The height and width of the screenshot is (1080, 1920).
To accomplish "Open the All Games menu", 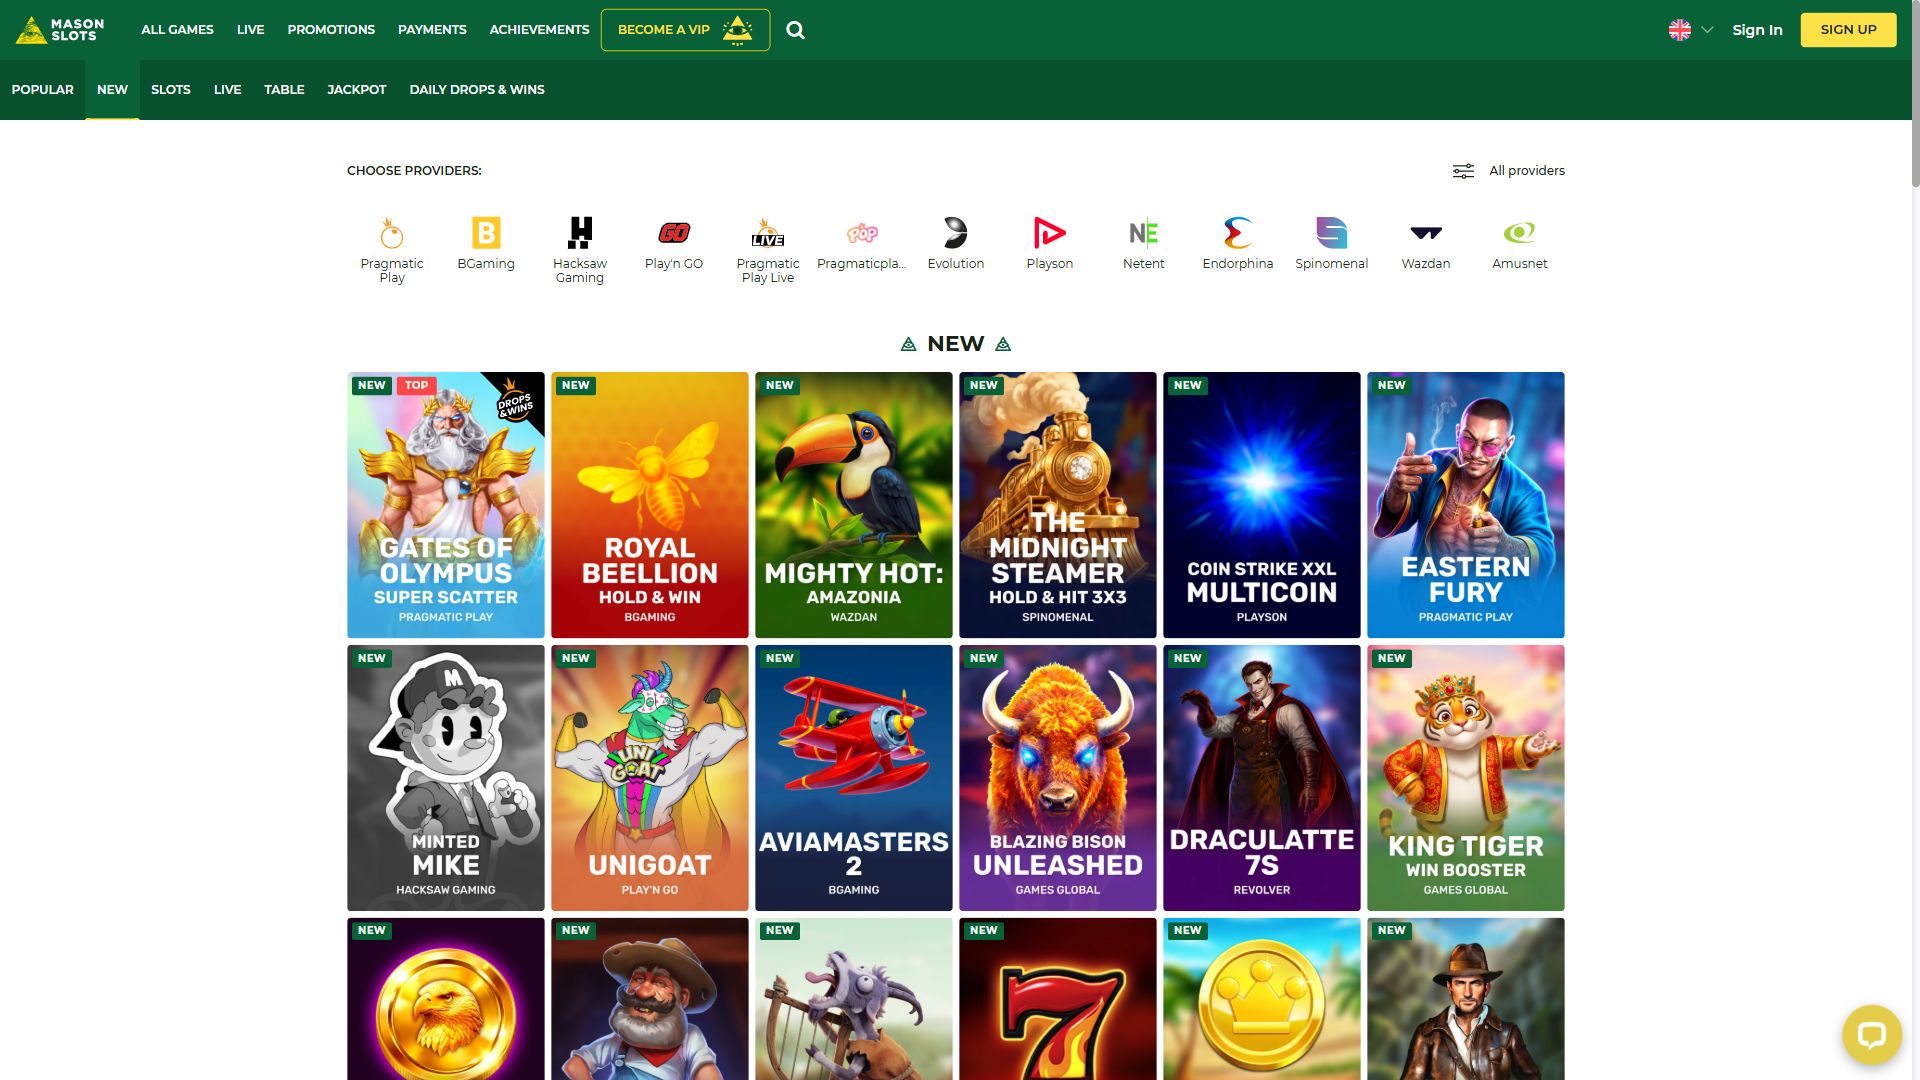I will pos(177,30).
